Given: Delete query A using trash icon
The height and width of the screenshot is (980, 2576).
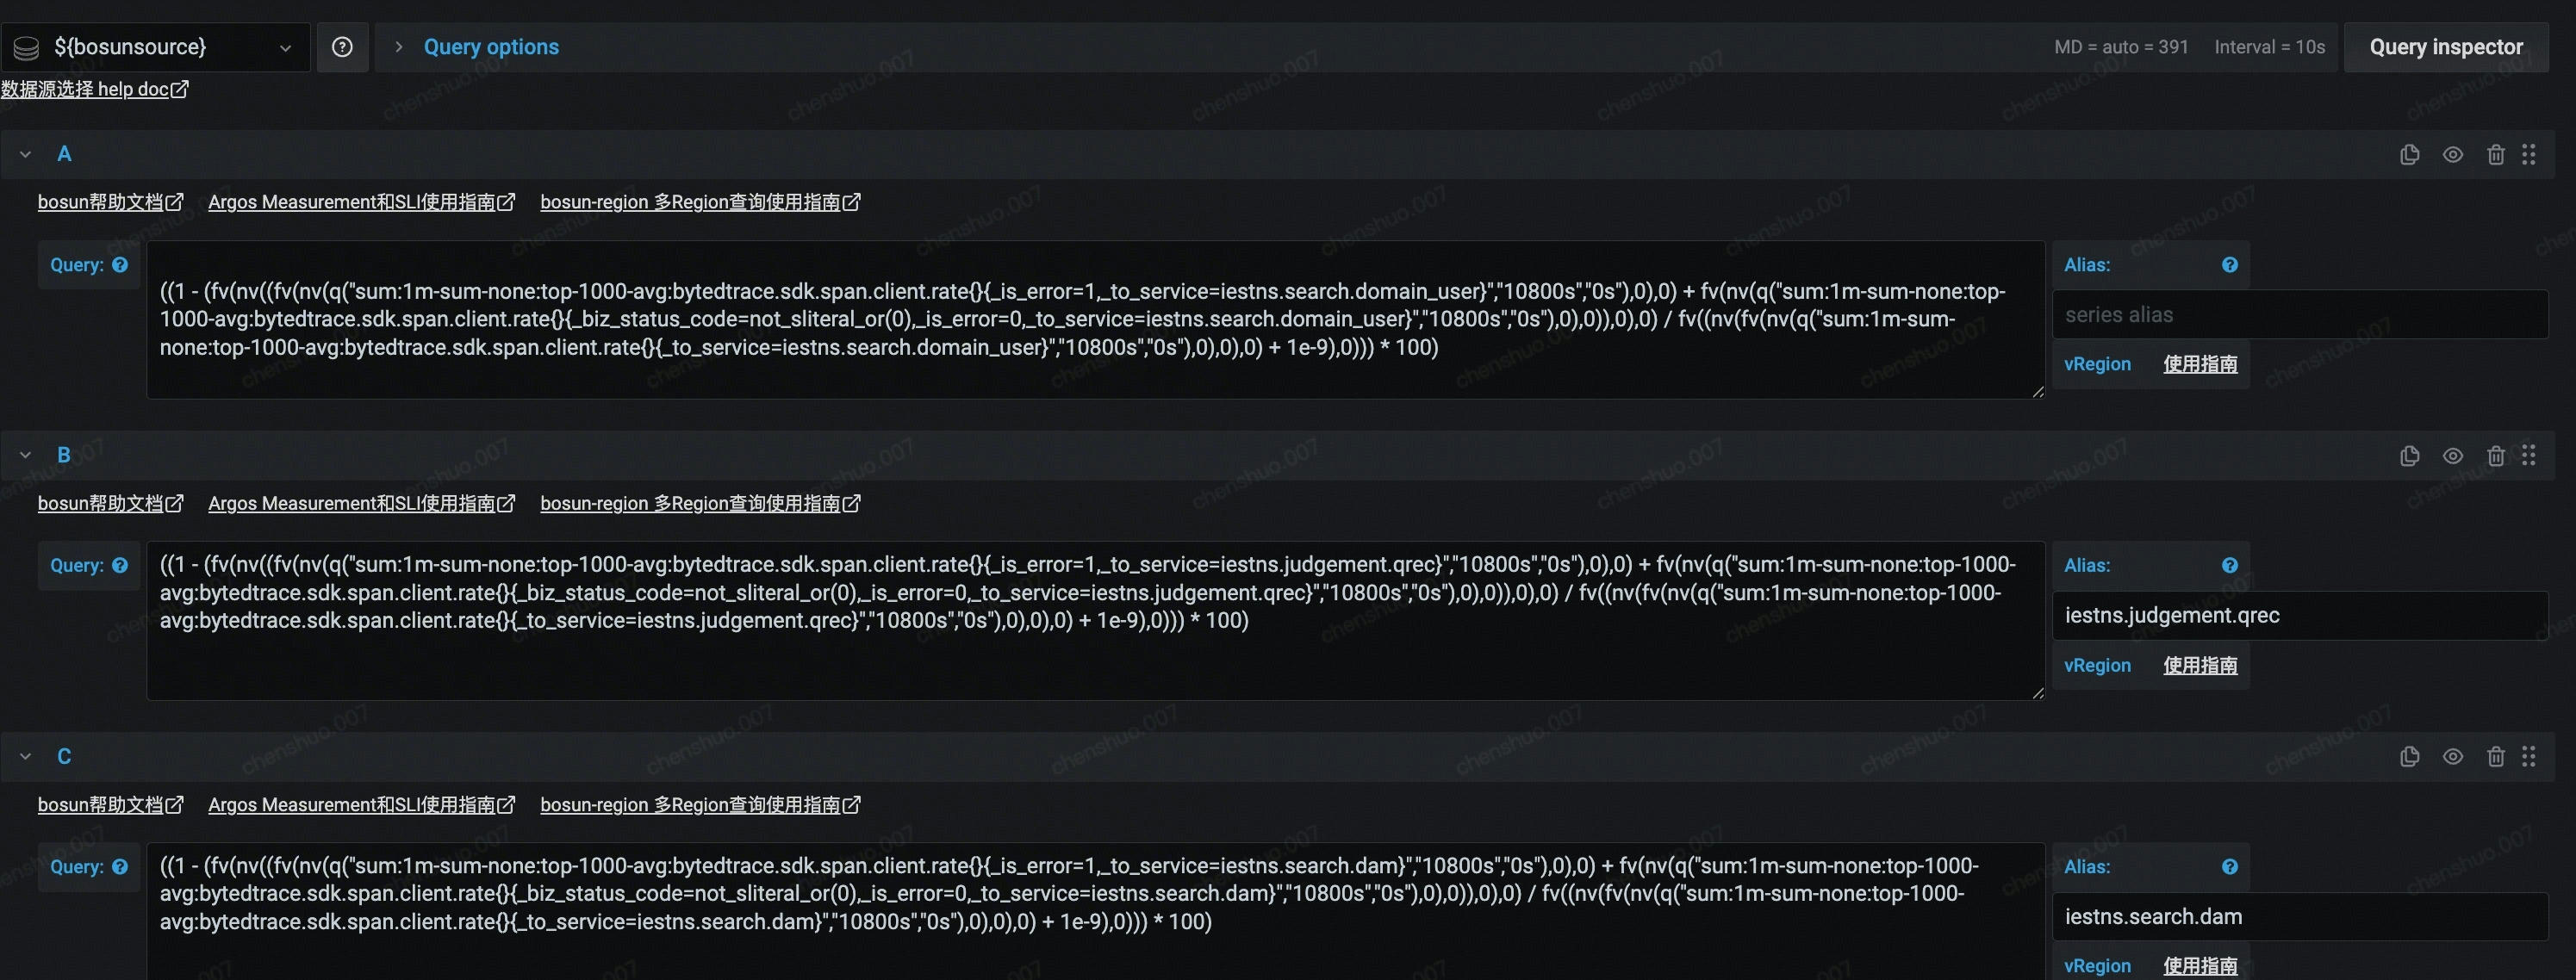Looking at the screenshot, I should [x=2495, y=154].
